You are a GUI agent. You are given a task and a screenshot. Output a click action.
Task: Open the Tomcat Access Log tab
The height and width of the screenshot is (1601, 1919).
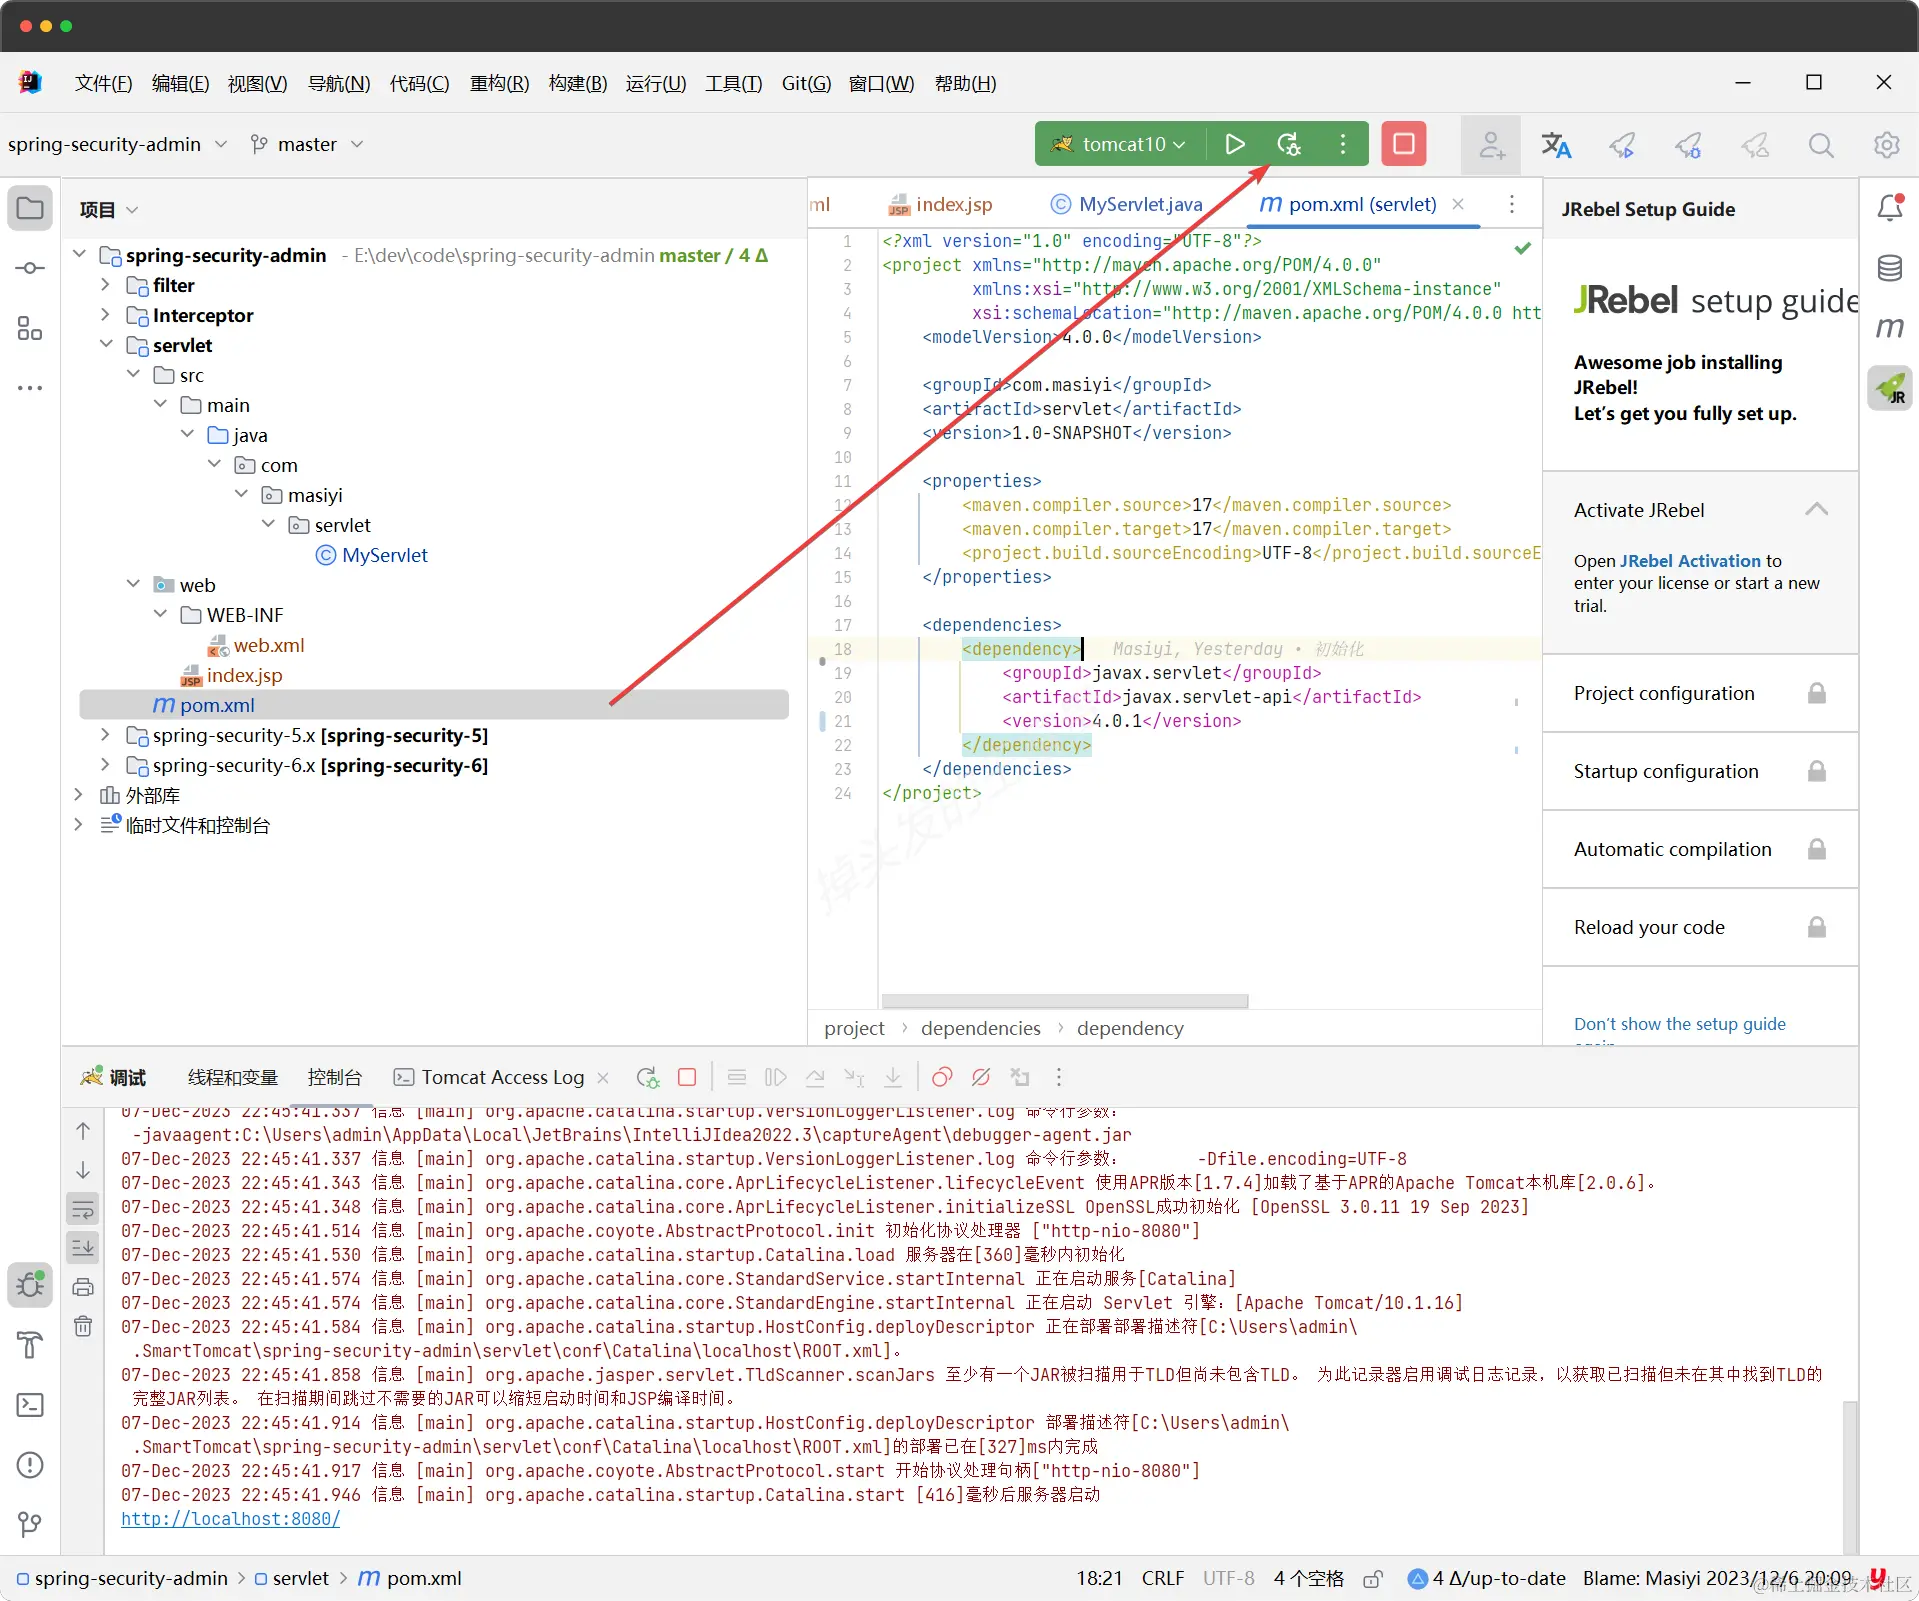click(489, 1077)
